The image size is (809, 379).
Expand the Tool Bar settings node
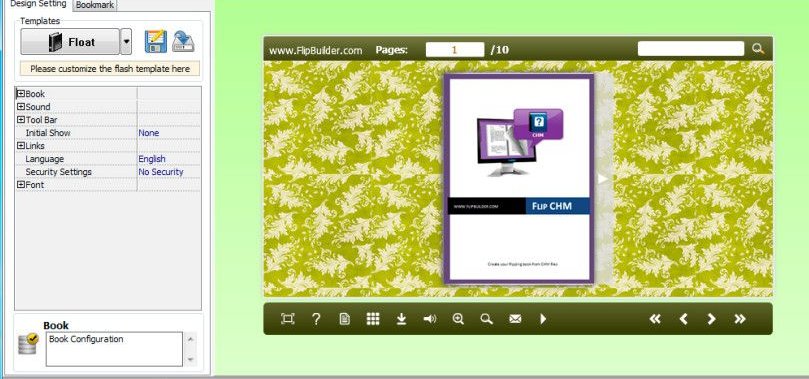point(21,120)
